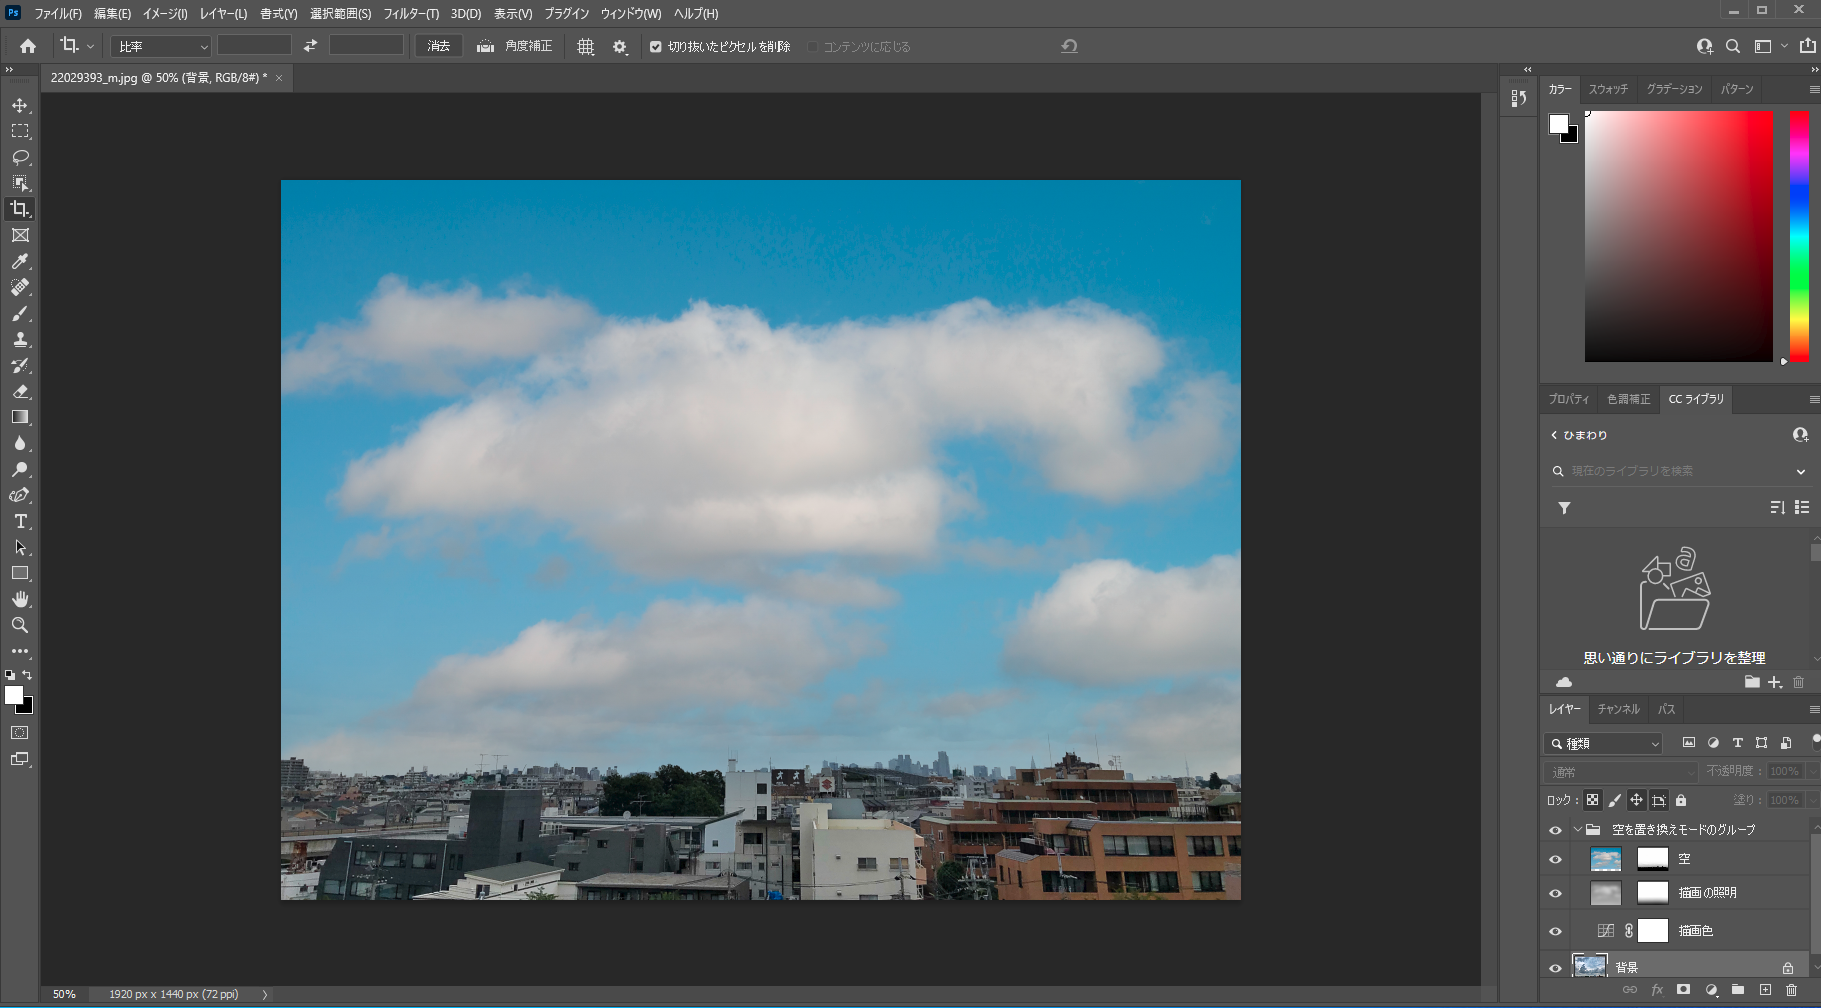
Task: Select the Brush tool
Action: click(x=20, y=314)
